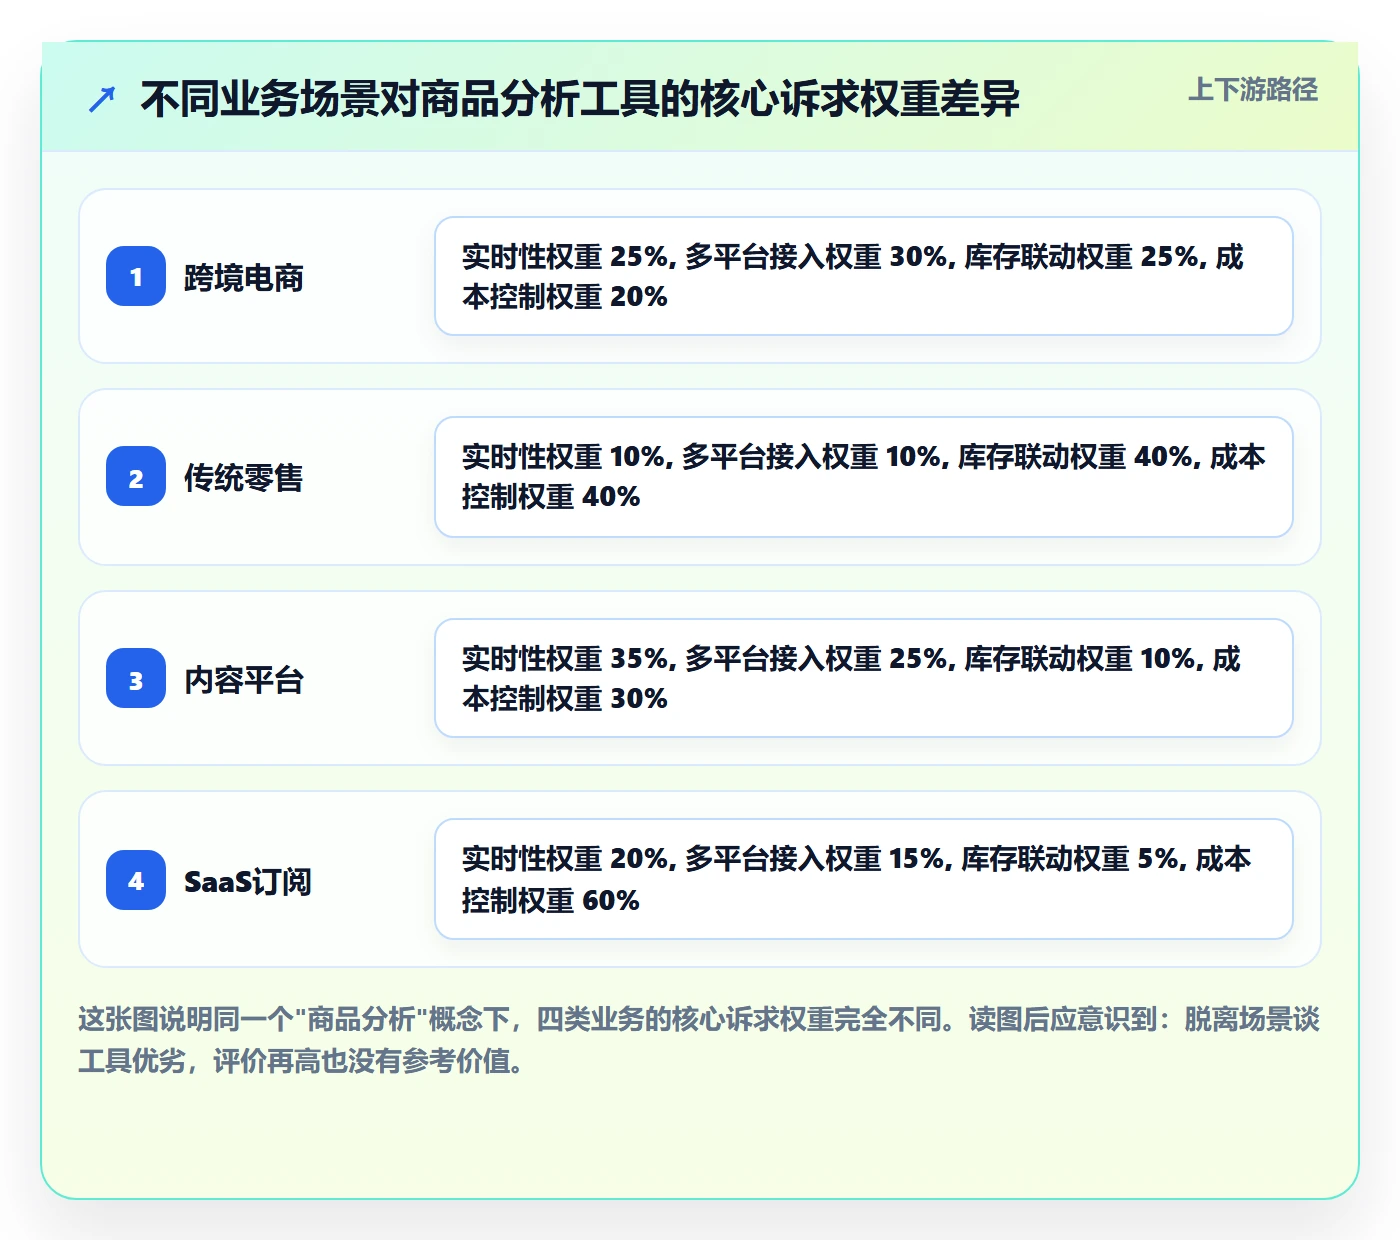Screen dimensions: 1400x1240
Task: Open the 内容平台 weights box starting 实时性权重 35%
Action: click(864, 678)
